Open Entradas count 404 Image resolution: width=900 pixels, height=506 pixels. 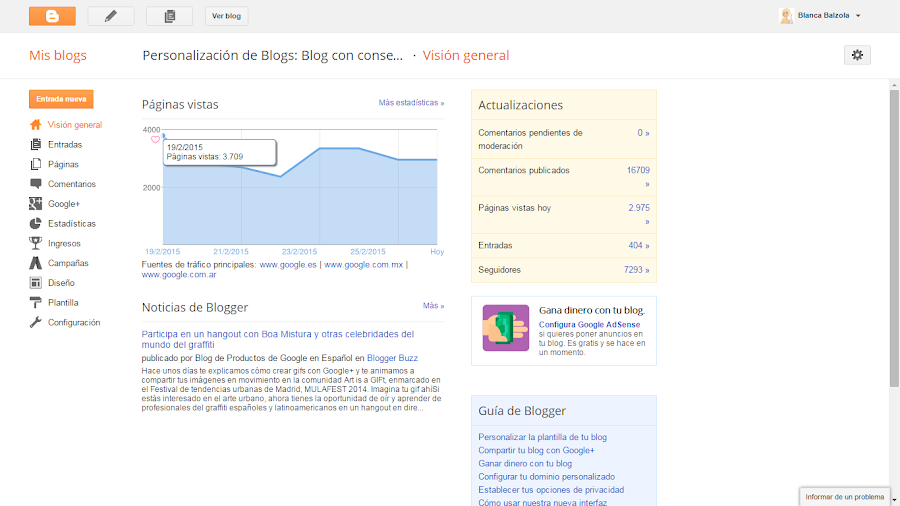pos(639,245)
